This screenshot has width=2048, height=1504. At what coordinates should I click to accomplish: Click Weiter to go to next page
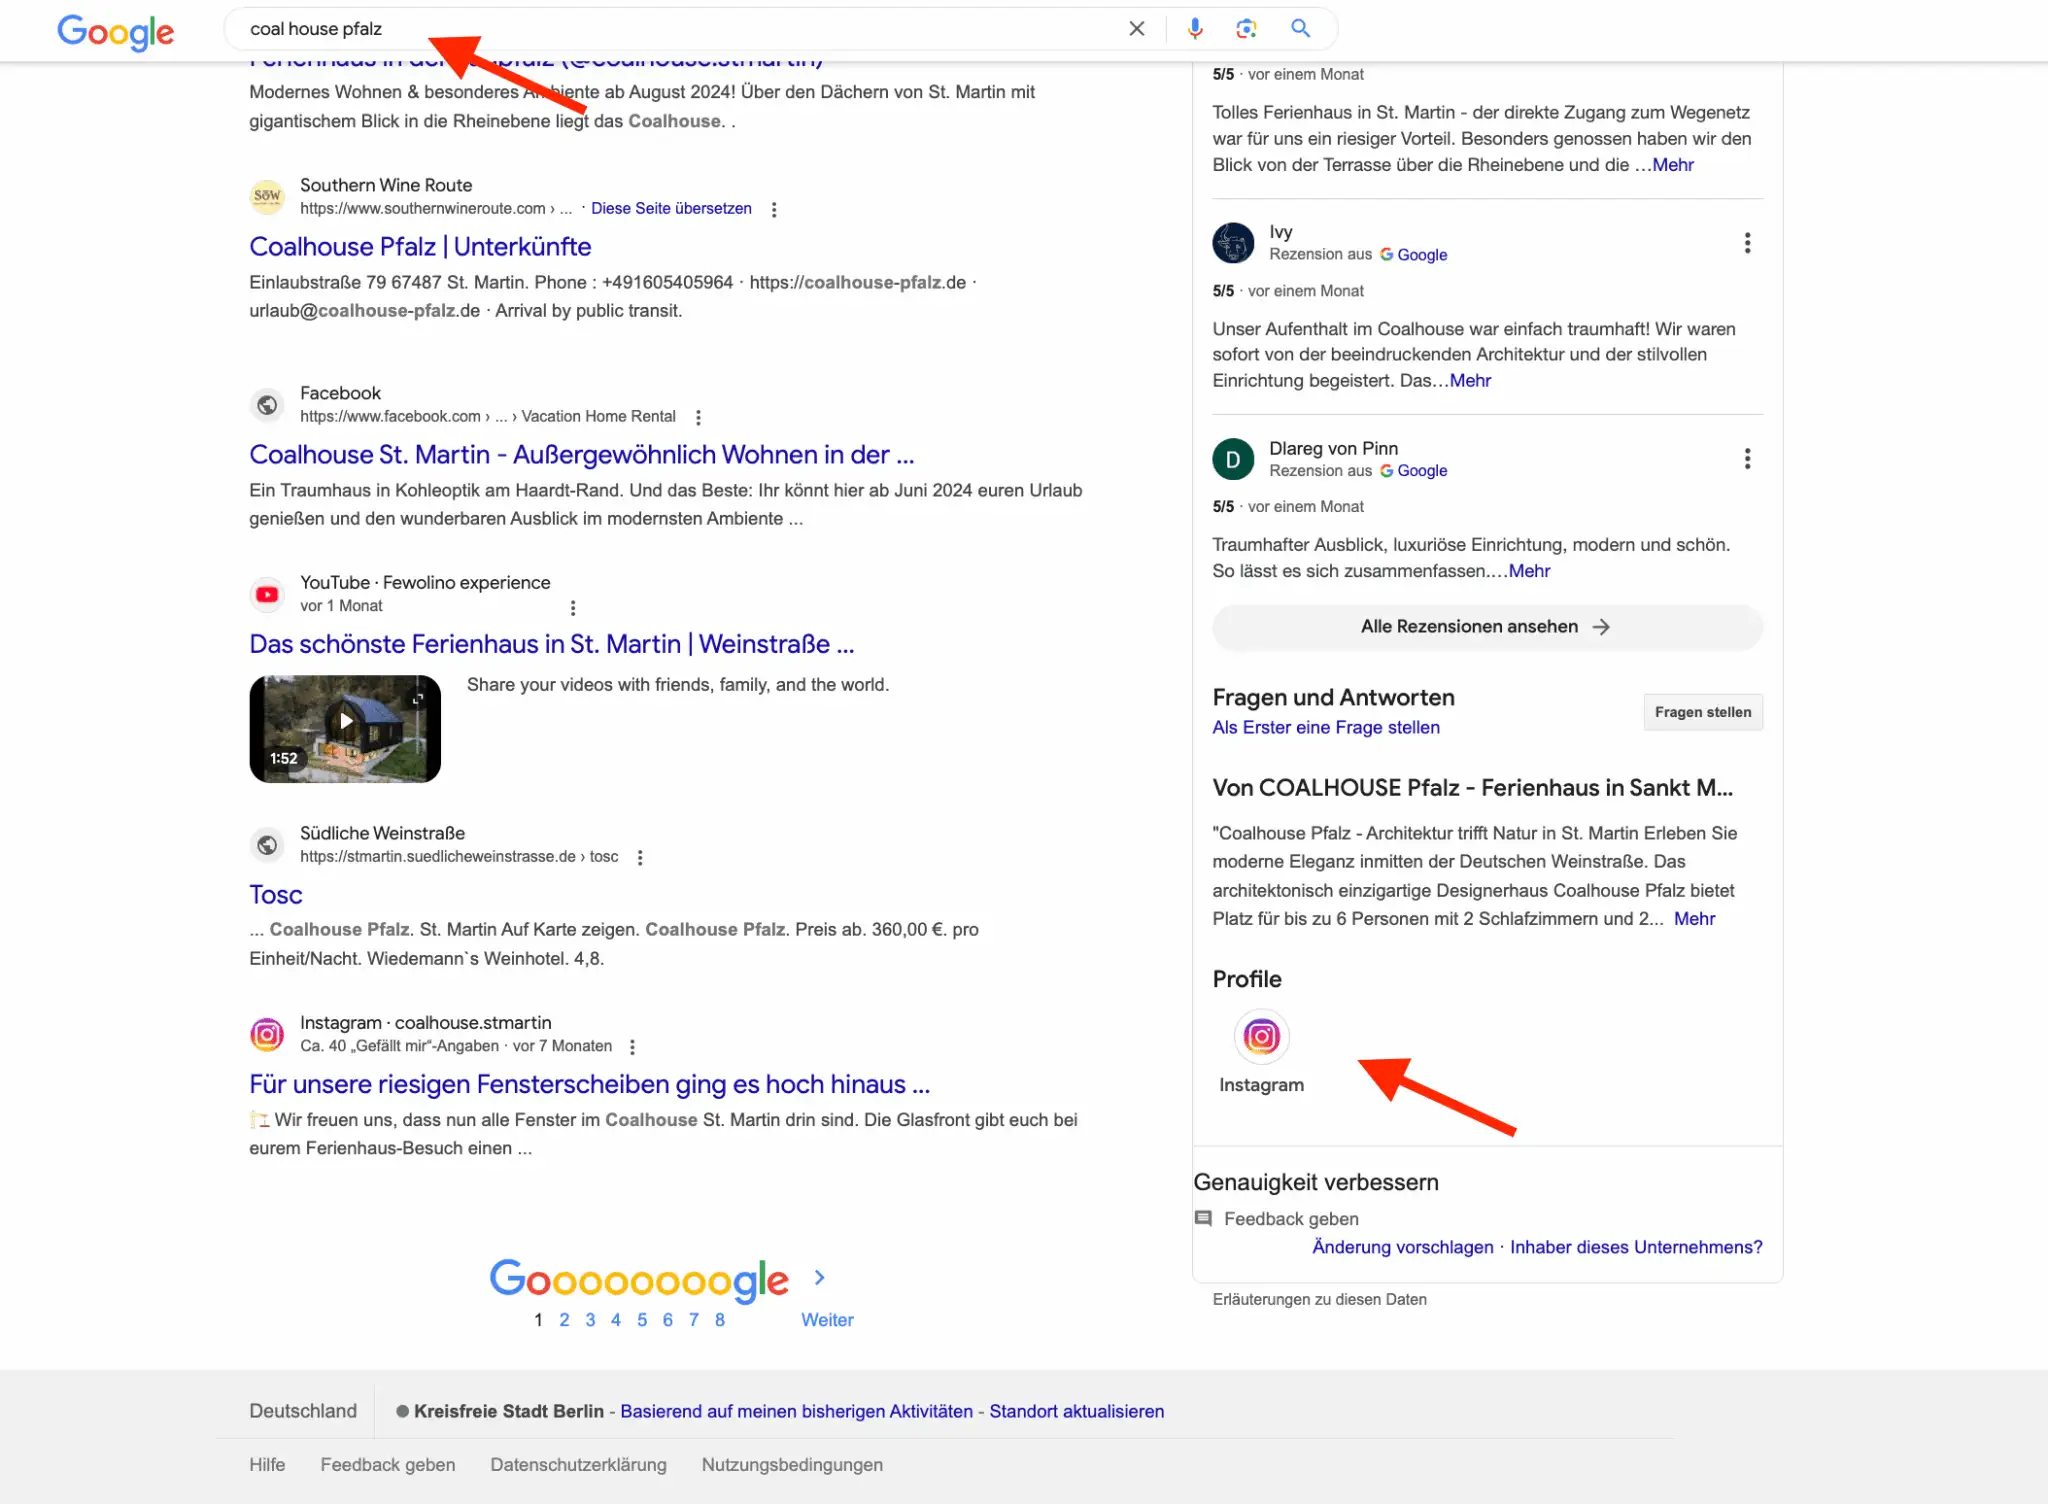coord(828,1320)
